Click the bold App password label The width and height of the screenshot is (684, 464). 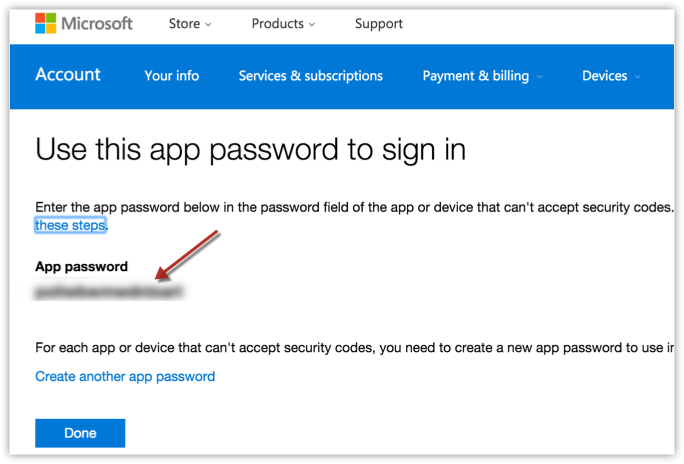pos(81,267)
